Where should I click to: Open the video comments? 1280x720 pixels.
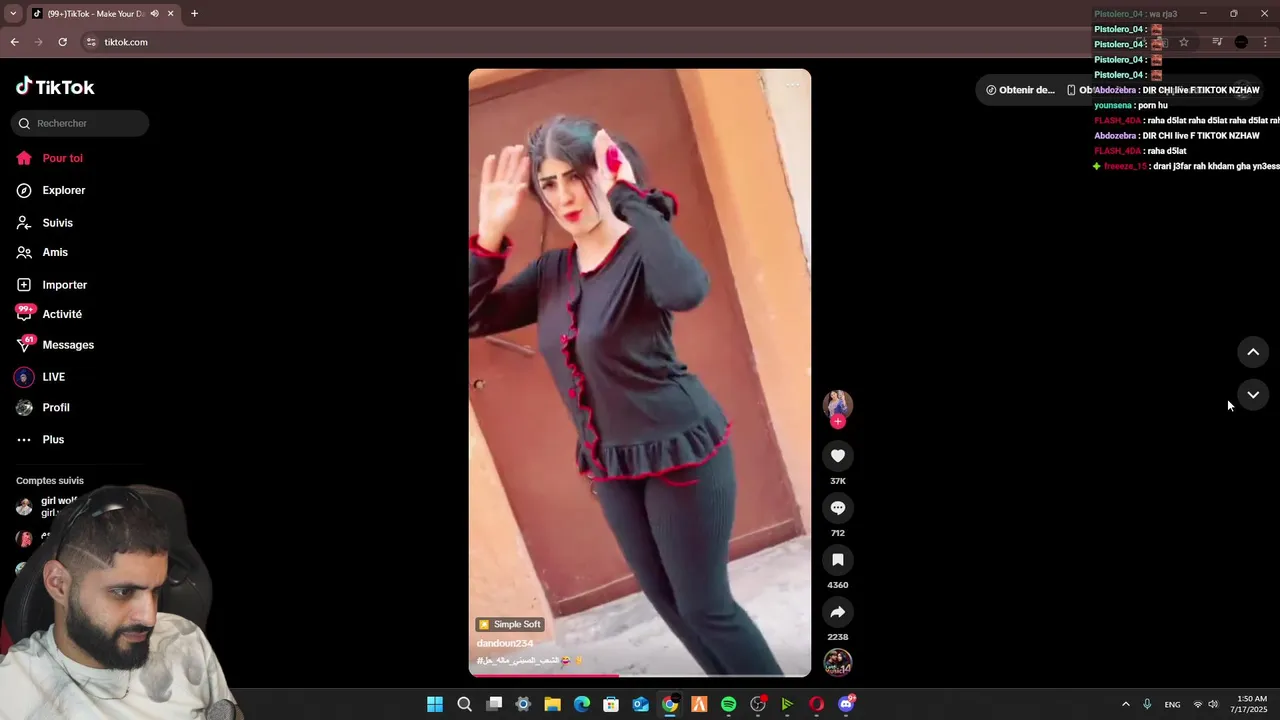(838, 508)
